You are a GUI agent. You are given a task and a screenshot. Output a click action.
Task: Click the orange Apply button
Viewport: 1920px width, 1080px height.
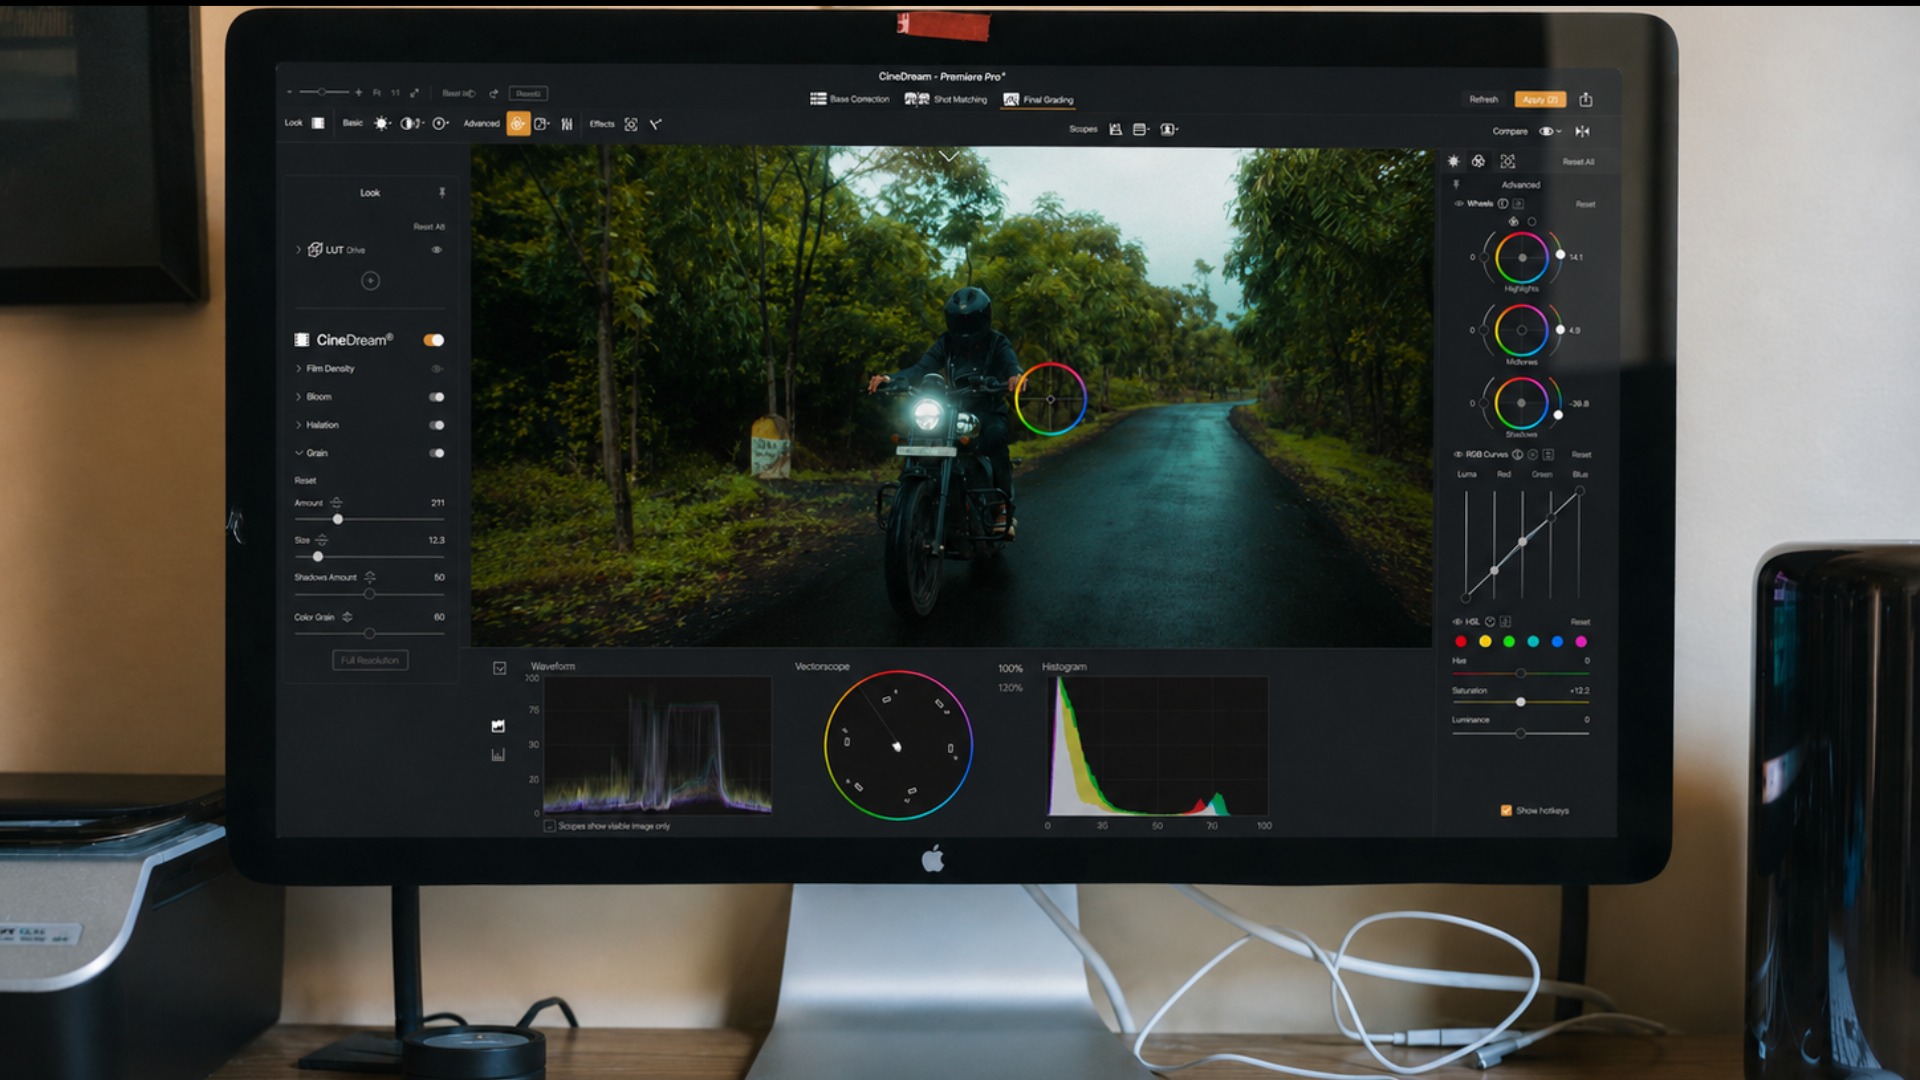pos(1540,99)
